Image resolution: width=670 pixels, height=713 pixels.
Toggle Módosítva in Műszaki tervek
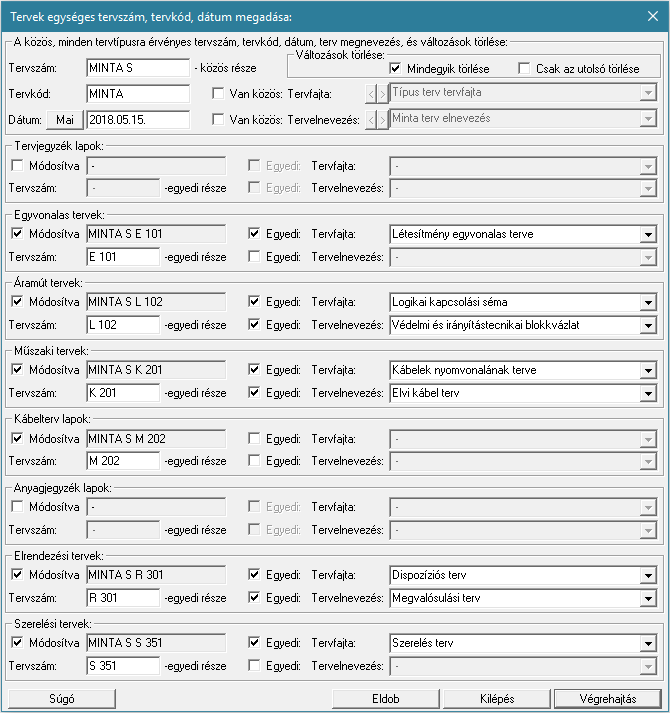tap(17, 370)
